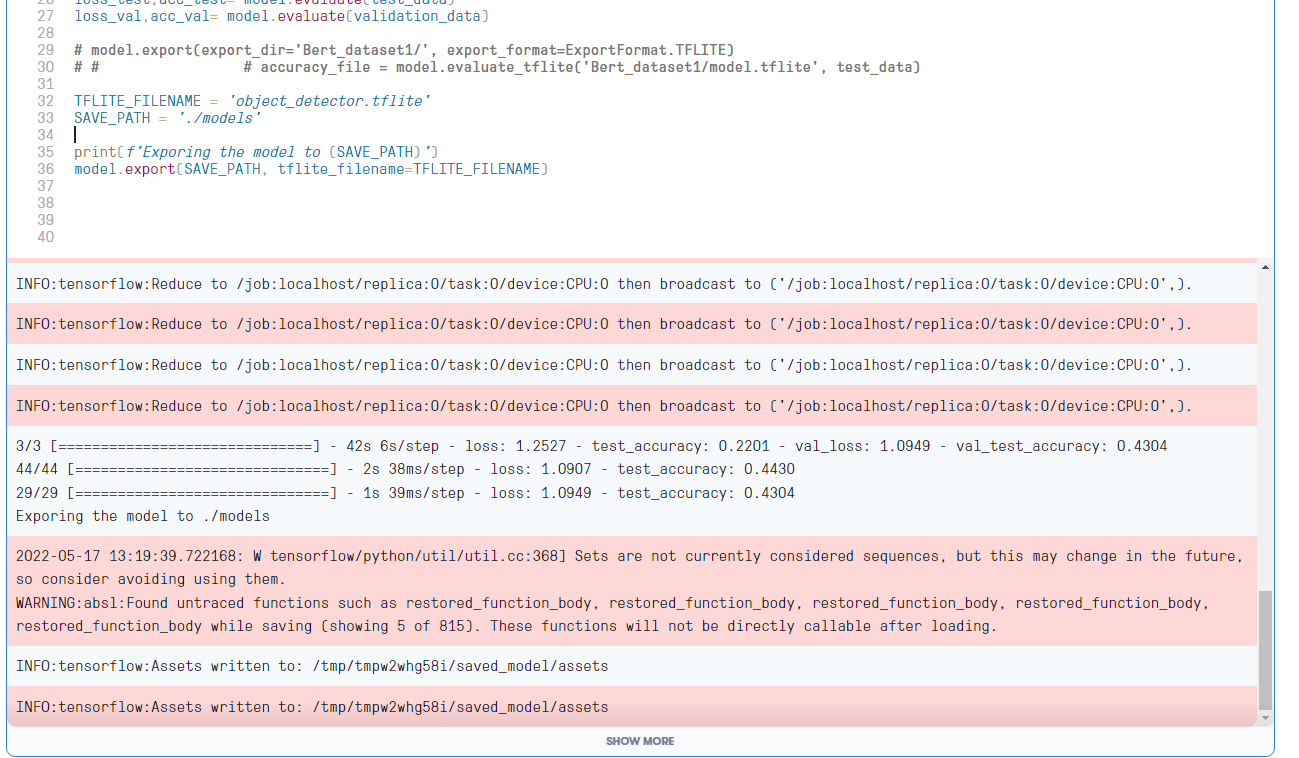
Task: Click the 3/3 training progress output line
Action: point(590,446)
